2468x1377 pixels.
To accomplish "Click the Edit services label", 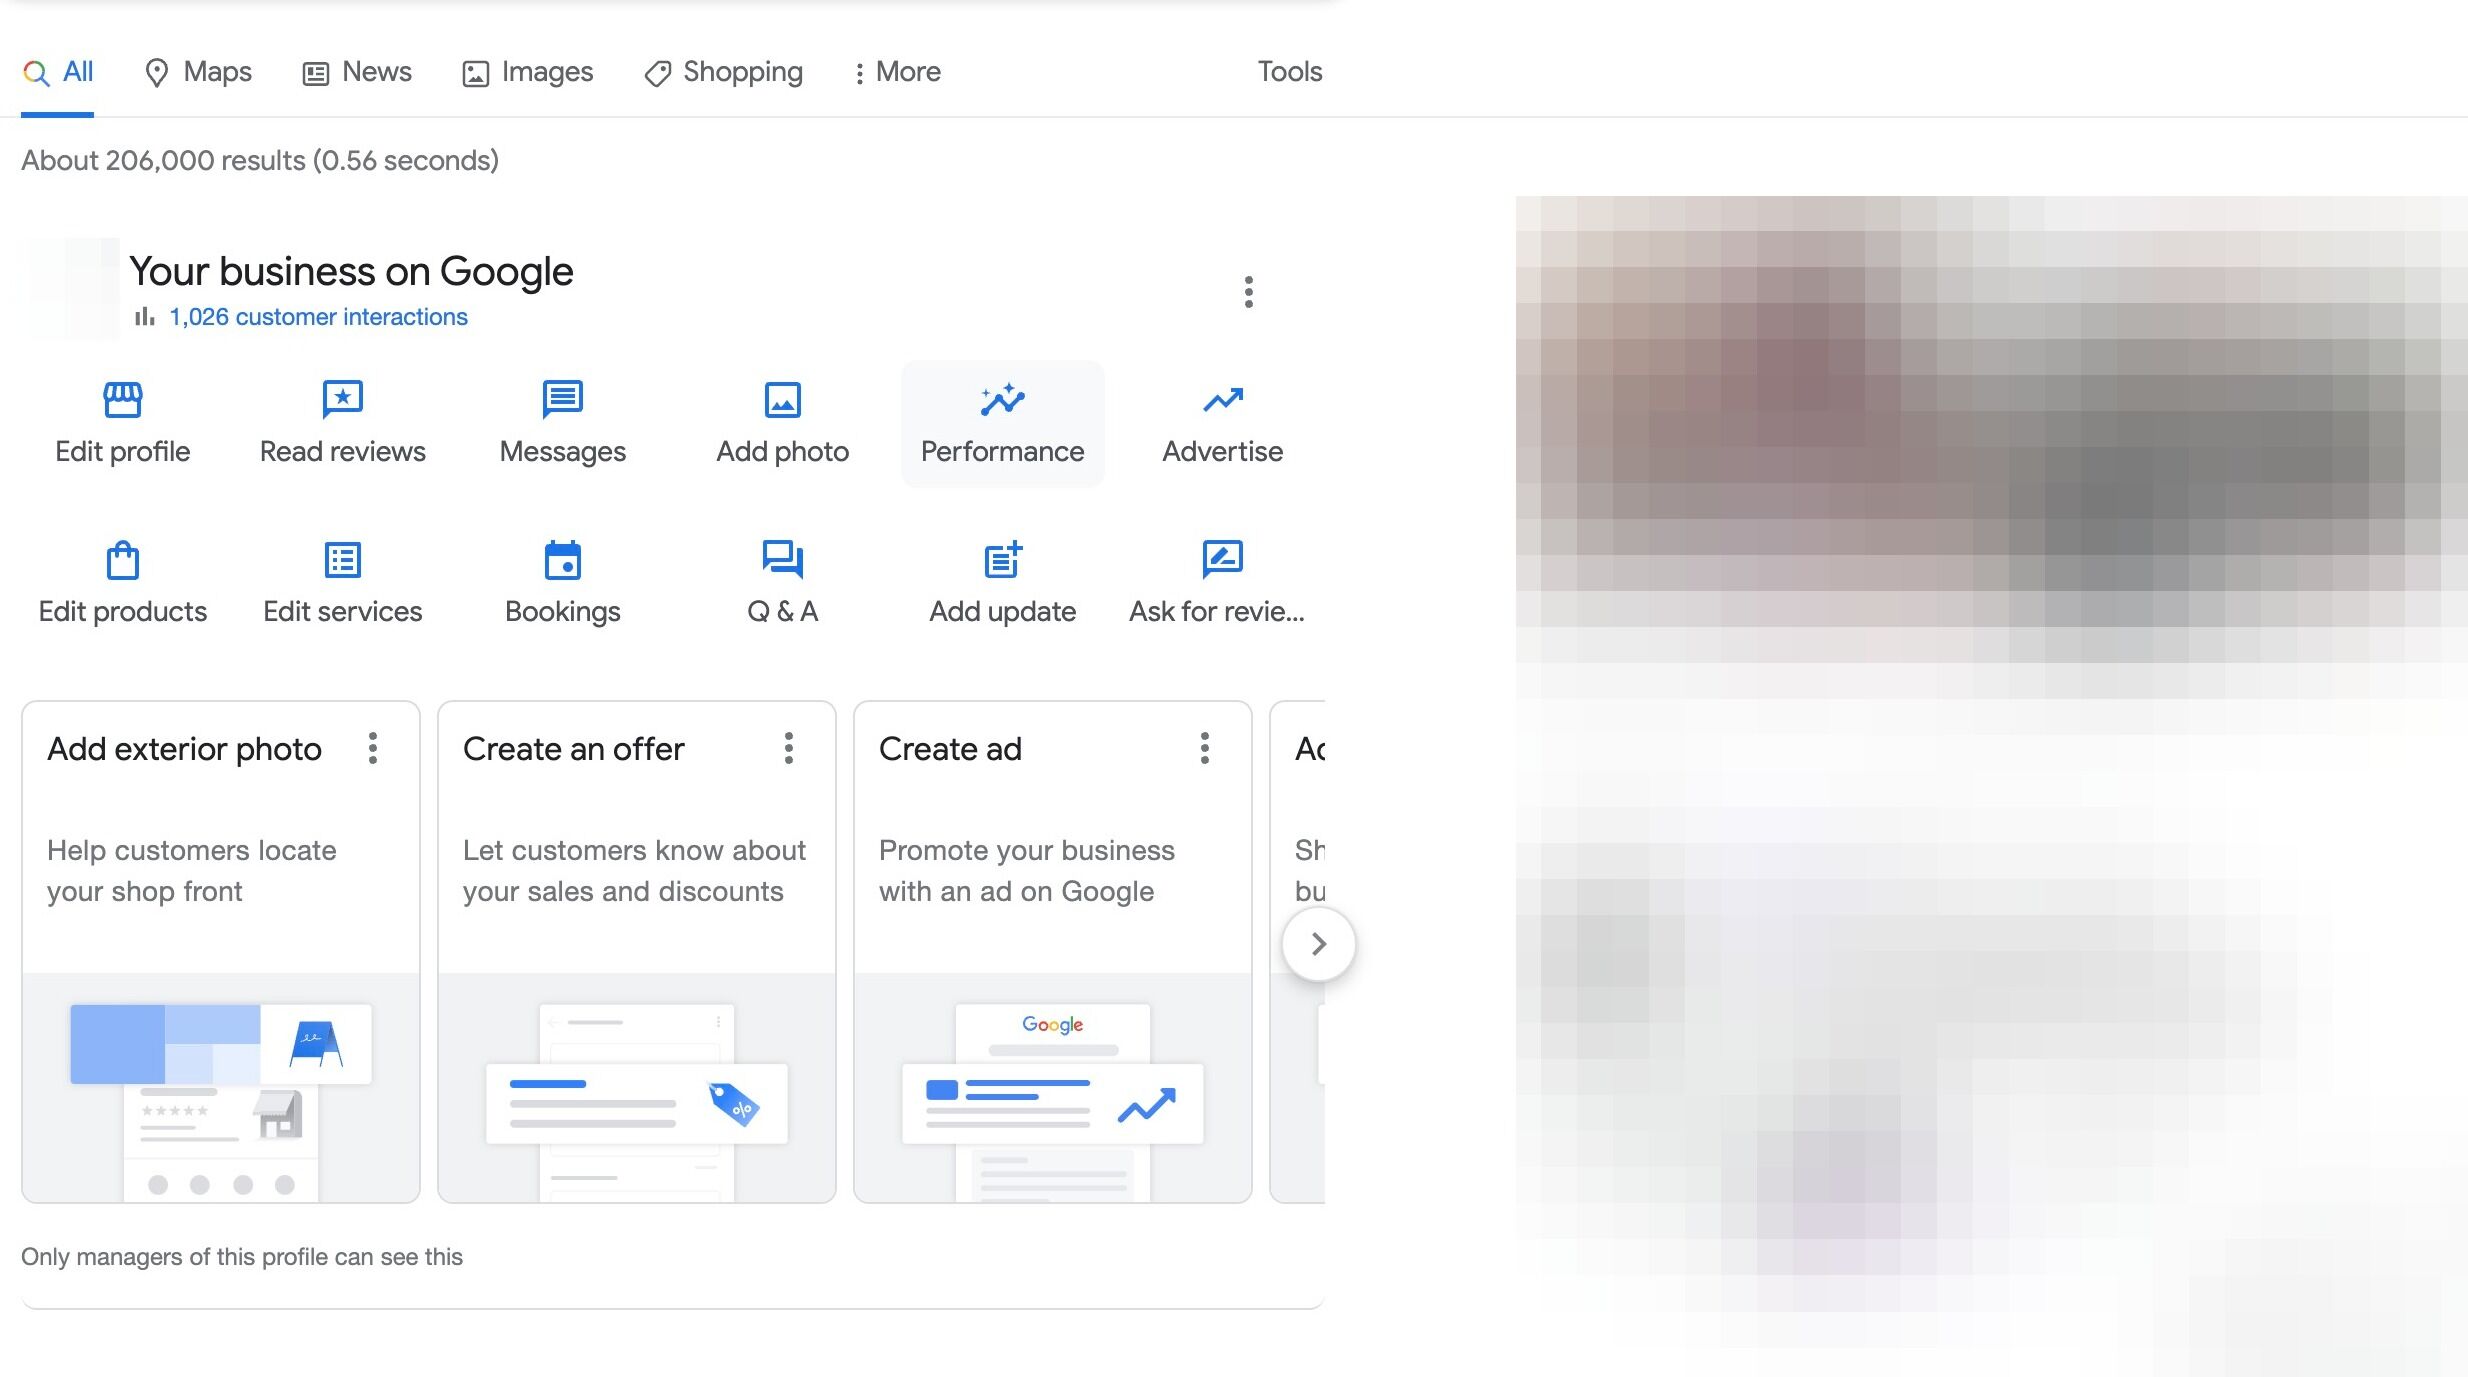I will pyautogui.click(x=343, y=612).
